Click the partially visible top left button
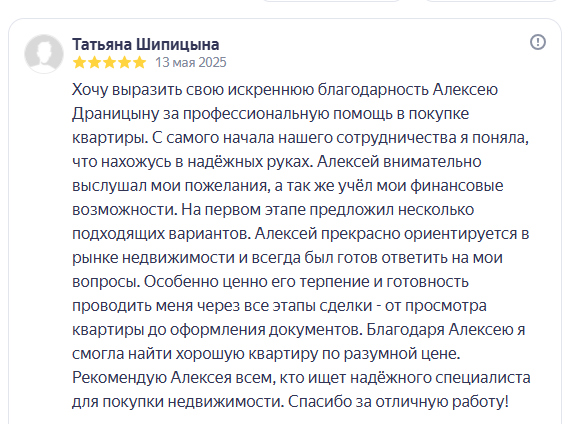Viewport: 584px width, 424px height. pos(331,1)
